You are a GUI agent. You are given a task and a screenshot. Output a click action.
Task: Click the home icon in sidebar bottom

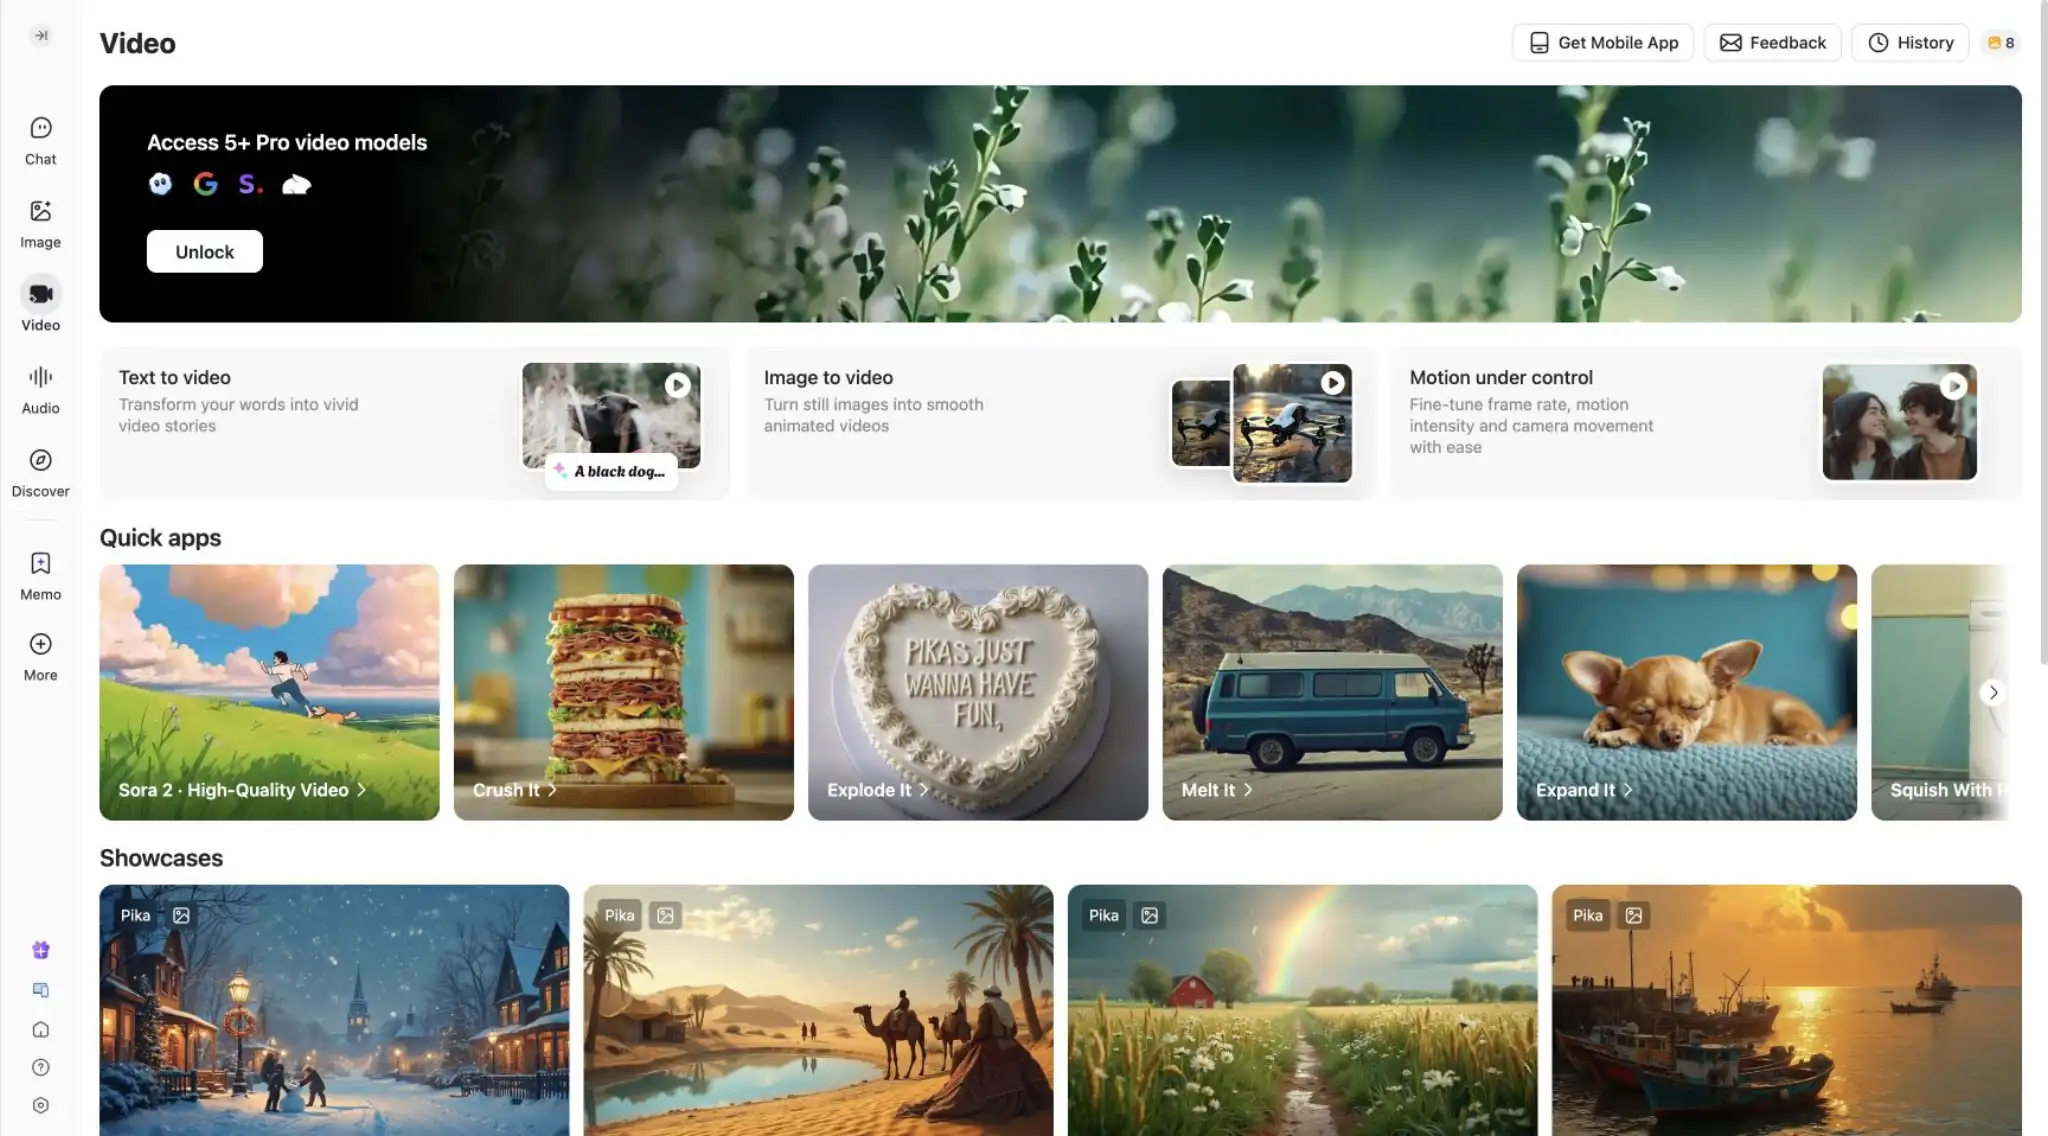41,1029
